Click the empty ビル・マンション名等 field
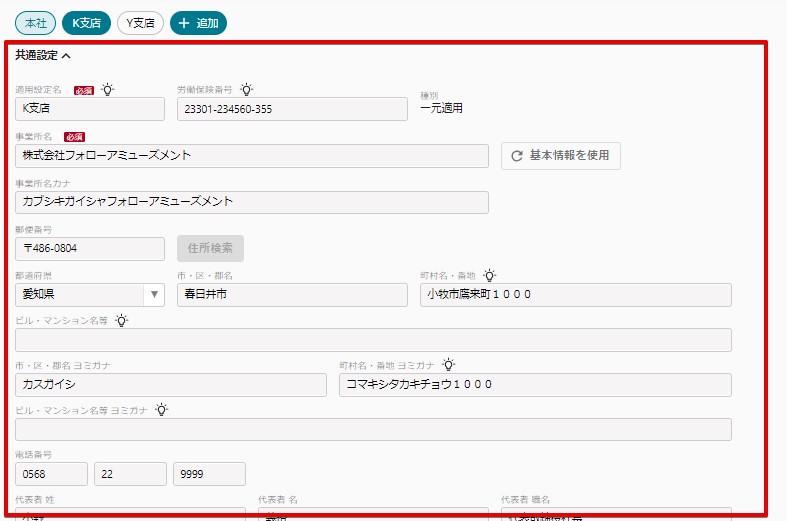This screenshot has width=787, height=521. [x=373, y=340]
